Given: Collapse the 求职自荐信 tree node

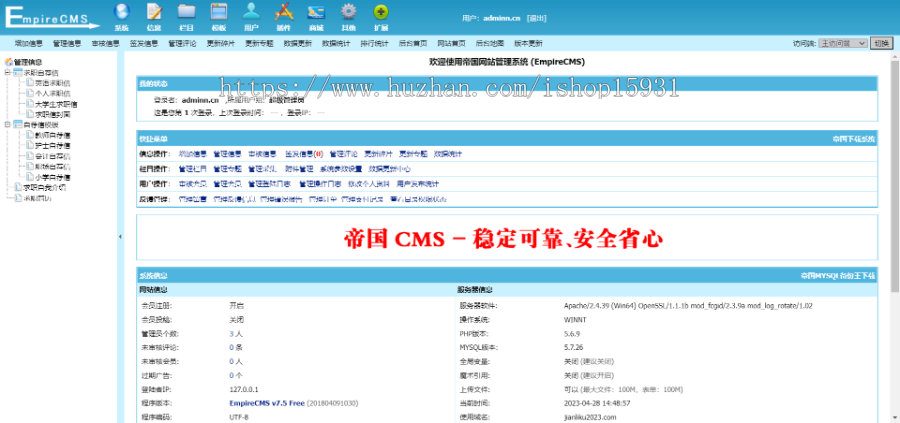Looking at the screenshot, I should (x=7, y=73).
